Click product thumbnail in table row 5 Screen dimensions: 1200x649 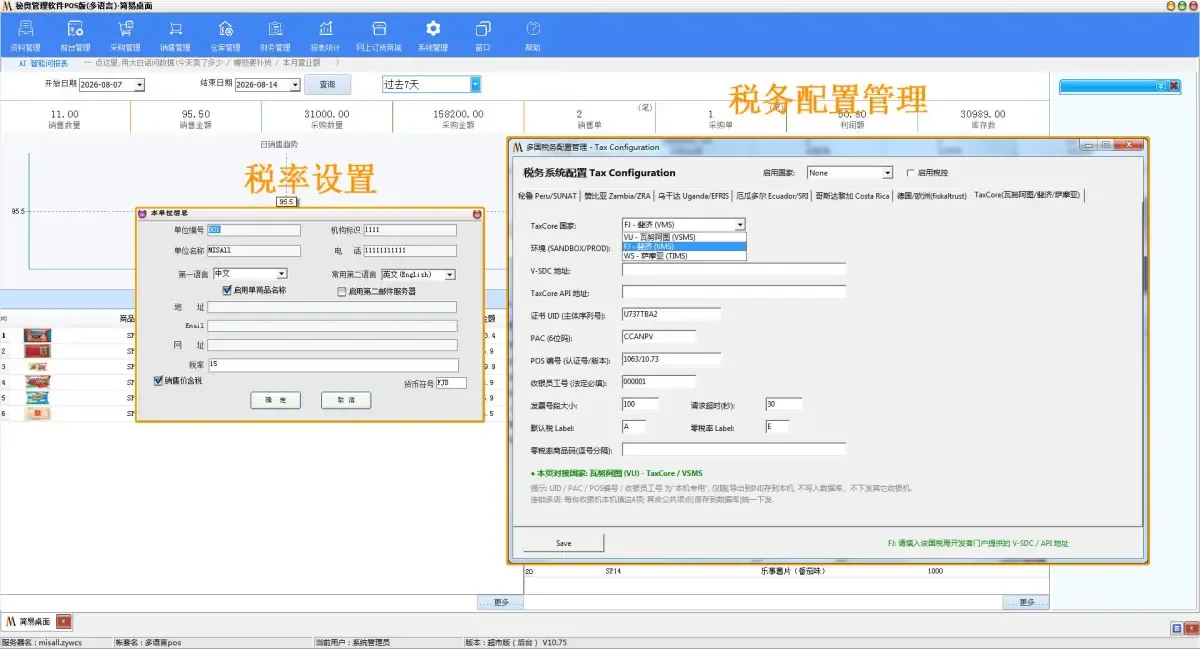[x=37, y=397]
